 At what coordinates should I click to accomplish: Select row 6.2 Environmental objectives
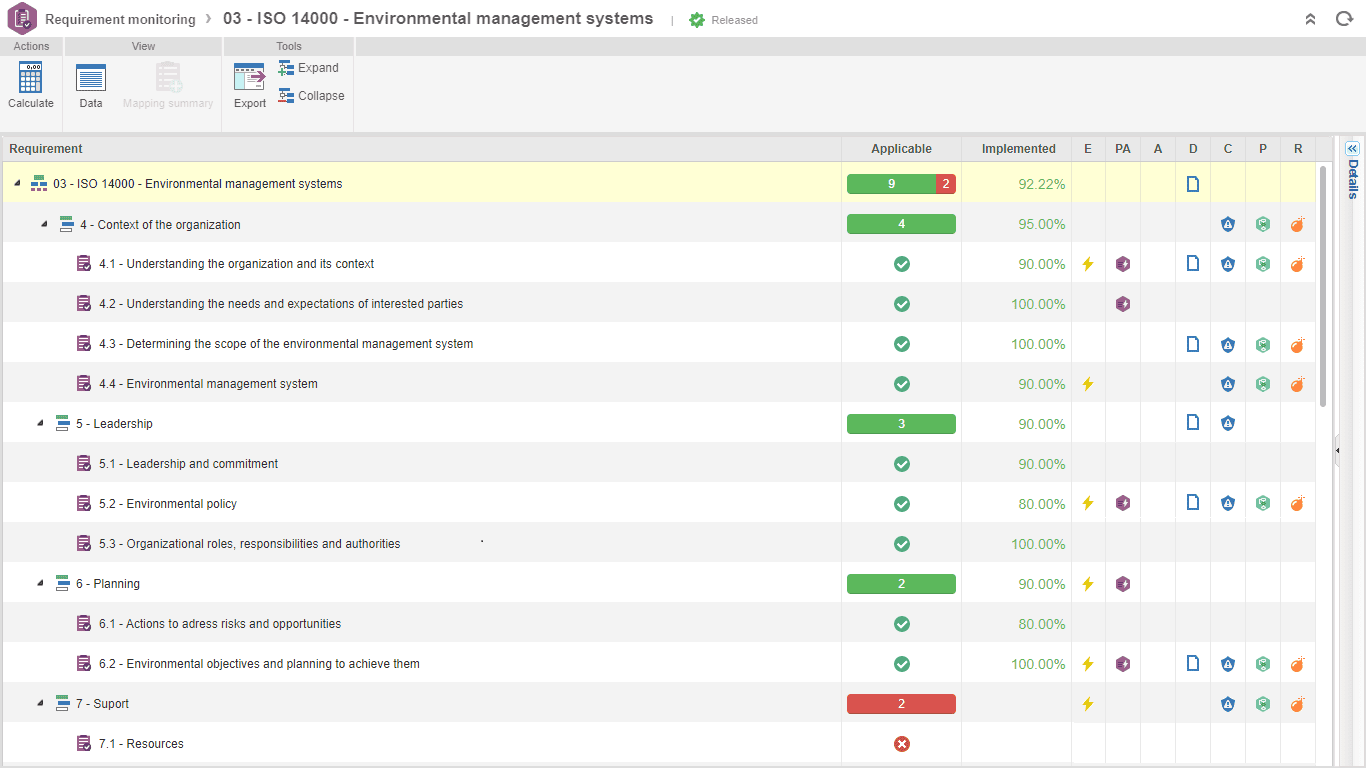[x=659, y=664]
